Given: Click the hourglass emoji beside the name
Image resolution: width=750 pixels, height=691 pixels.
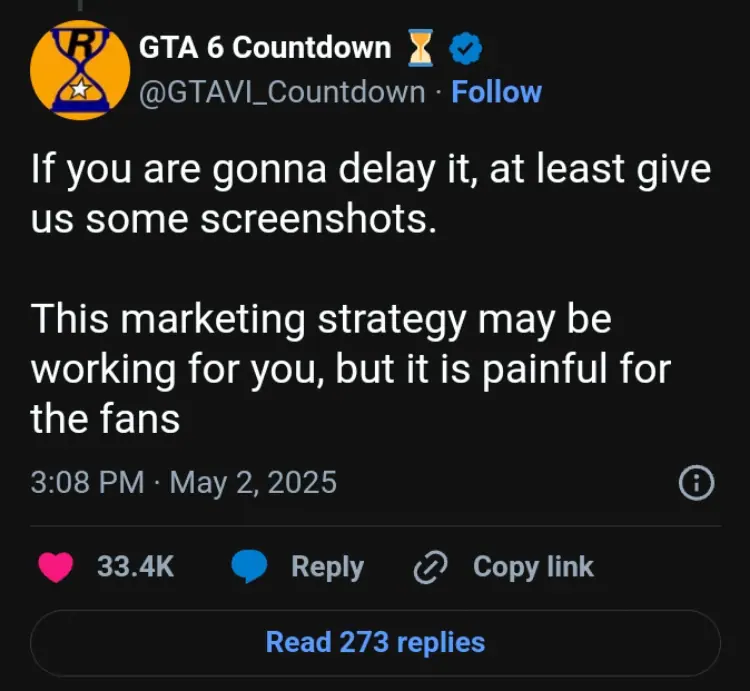Looking at the screenshot, I should click(x=421, y=48).
